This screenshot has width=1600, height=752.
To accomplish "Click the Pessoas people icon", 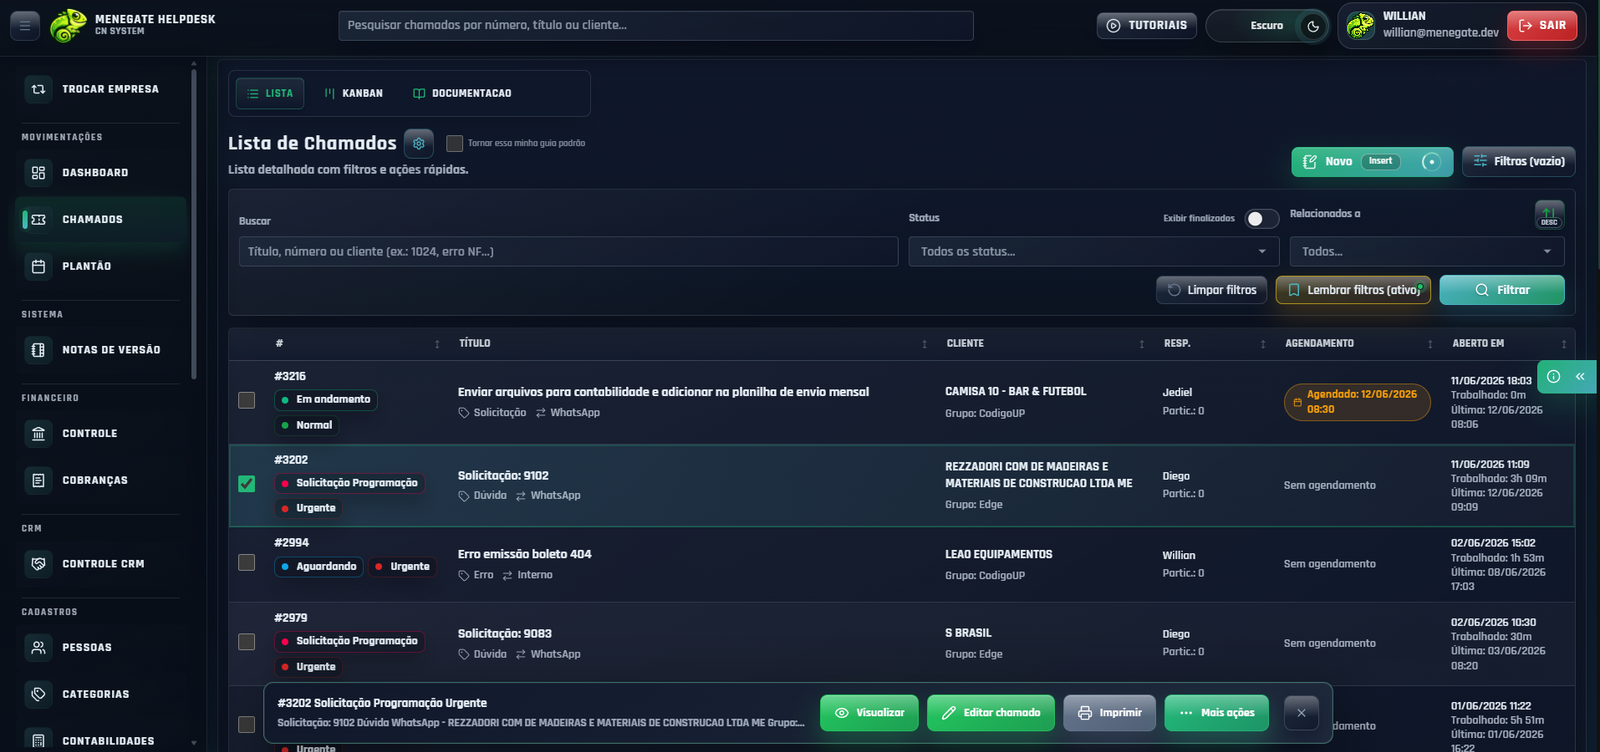I will (x=38, y=647).
